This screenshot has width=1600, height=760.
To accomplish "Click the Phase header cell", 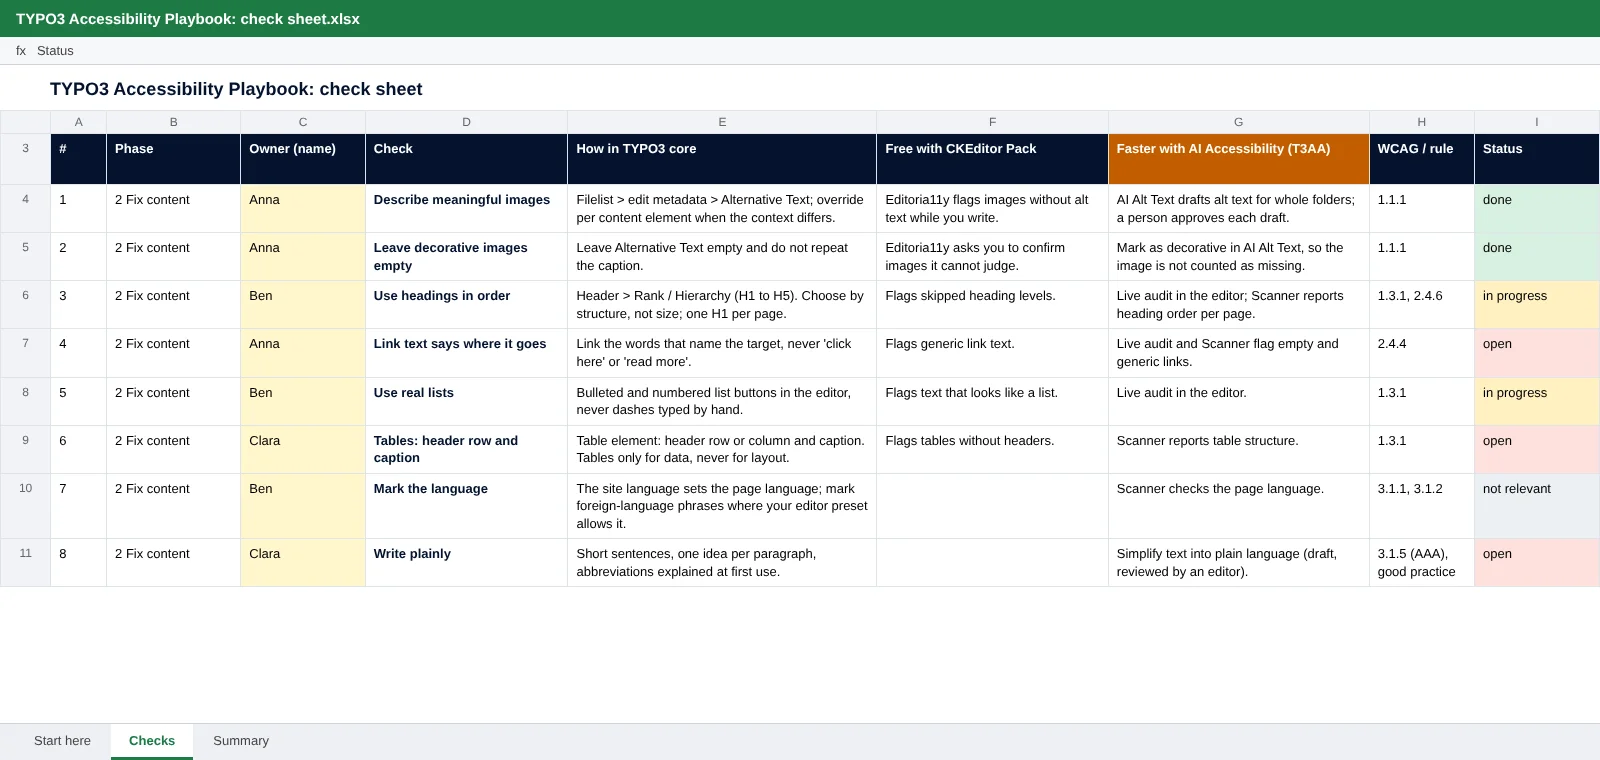I will pyautogui.click(x=173, y=159).
